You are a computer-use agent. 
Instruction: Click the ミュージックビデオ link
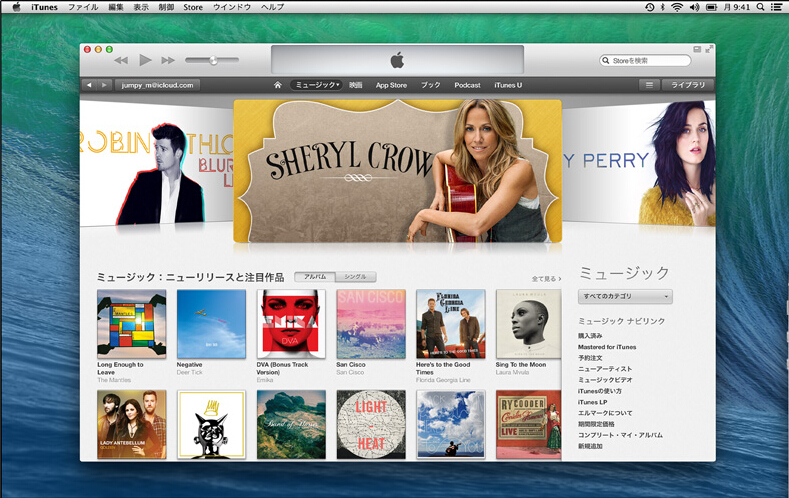[605, 380]
